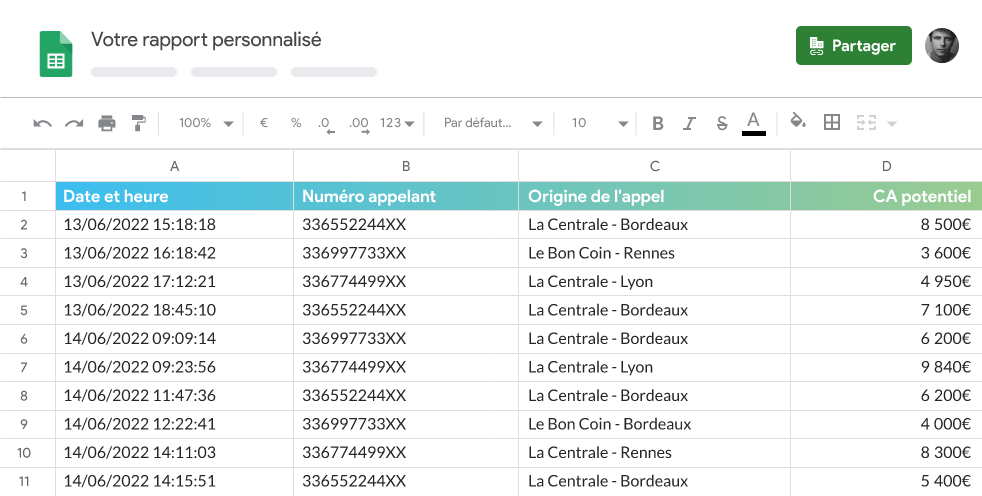The height and width of the screenshot is (496, 982).
Task: Open the text color picker
Action: (x=753, y=123)
